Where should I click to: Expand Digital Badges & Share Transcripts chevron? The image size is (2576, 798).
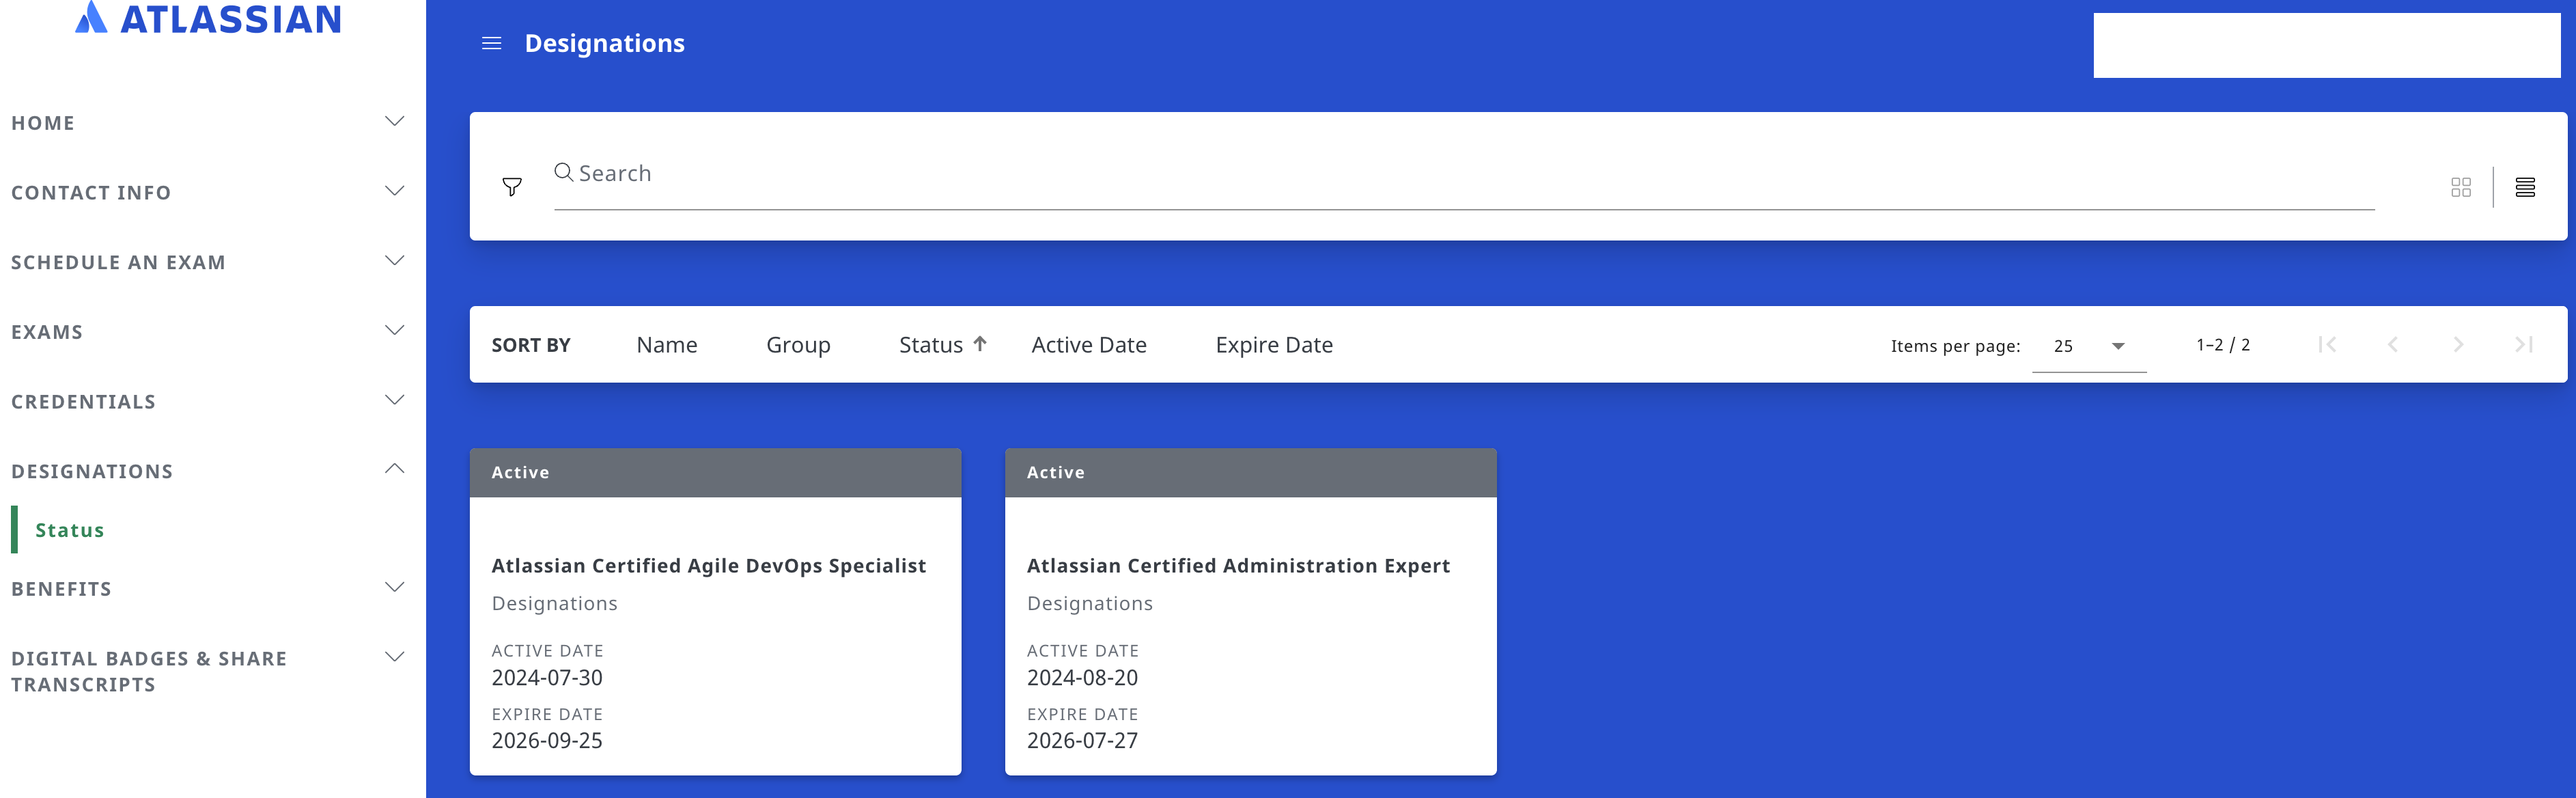[395, 657]
